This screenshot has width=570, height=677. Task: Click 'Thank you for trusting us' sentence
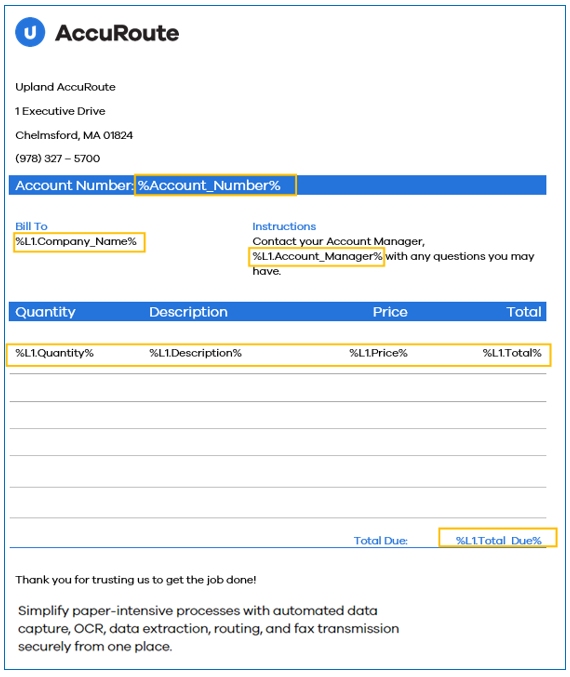click(x=136, y=579)
